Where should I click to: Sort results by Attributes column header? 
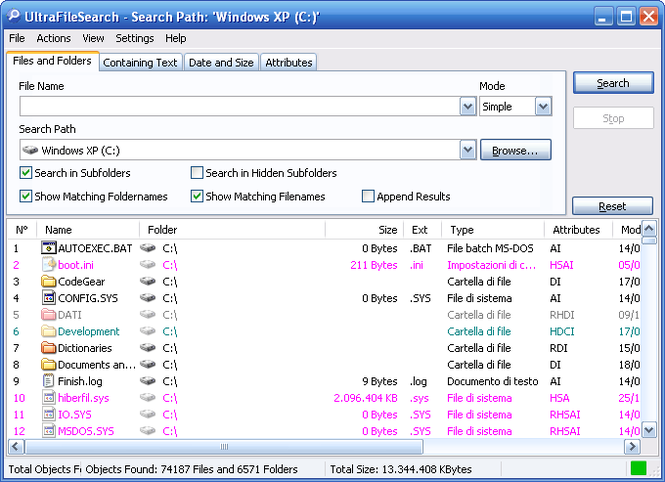(578, 230)
